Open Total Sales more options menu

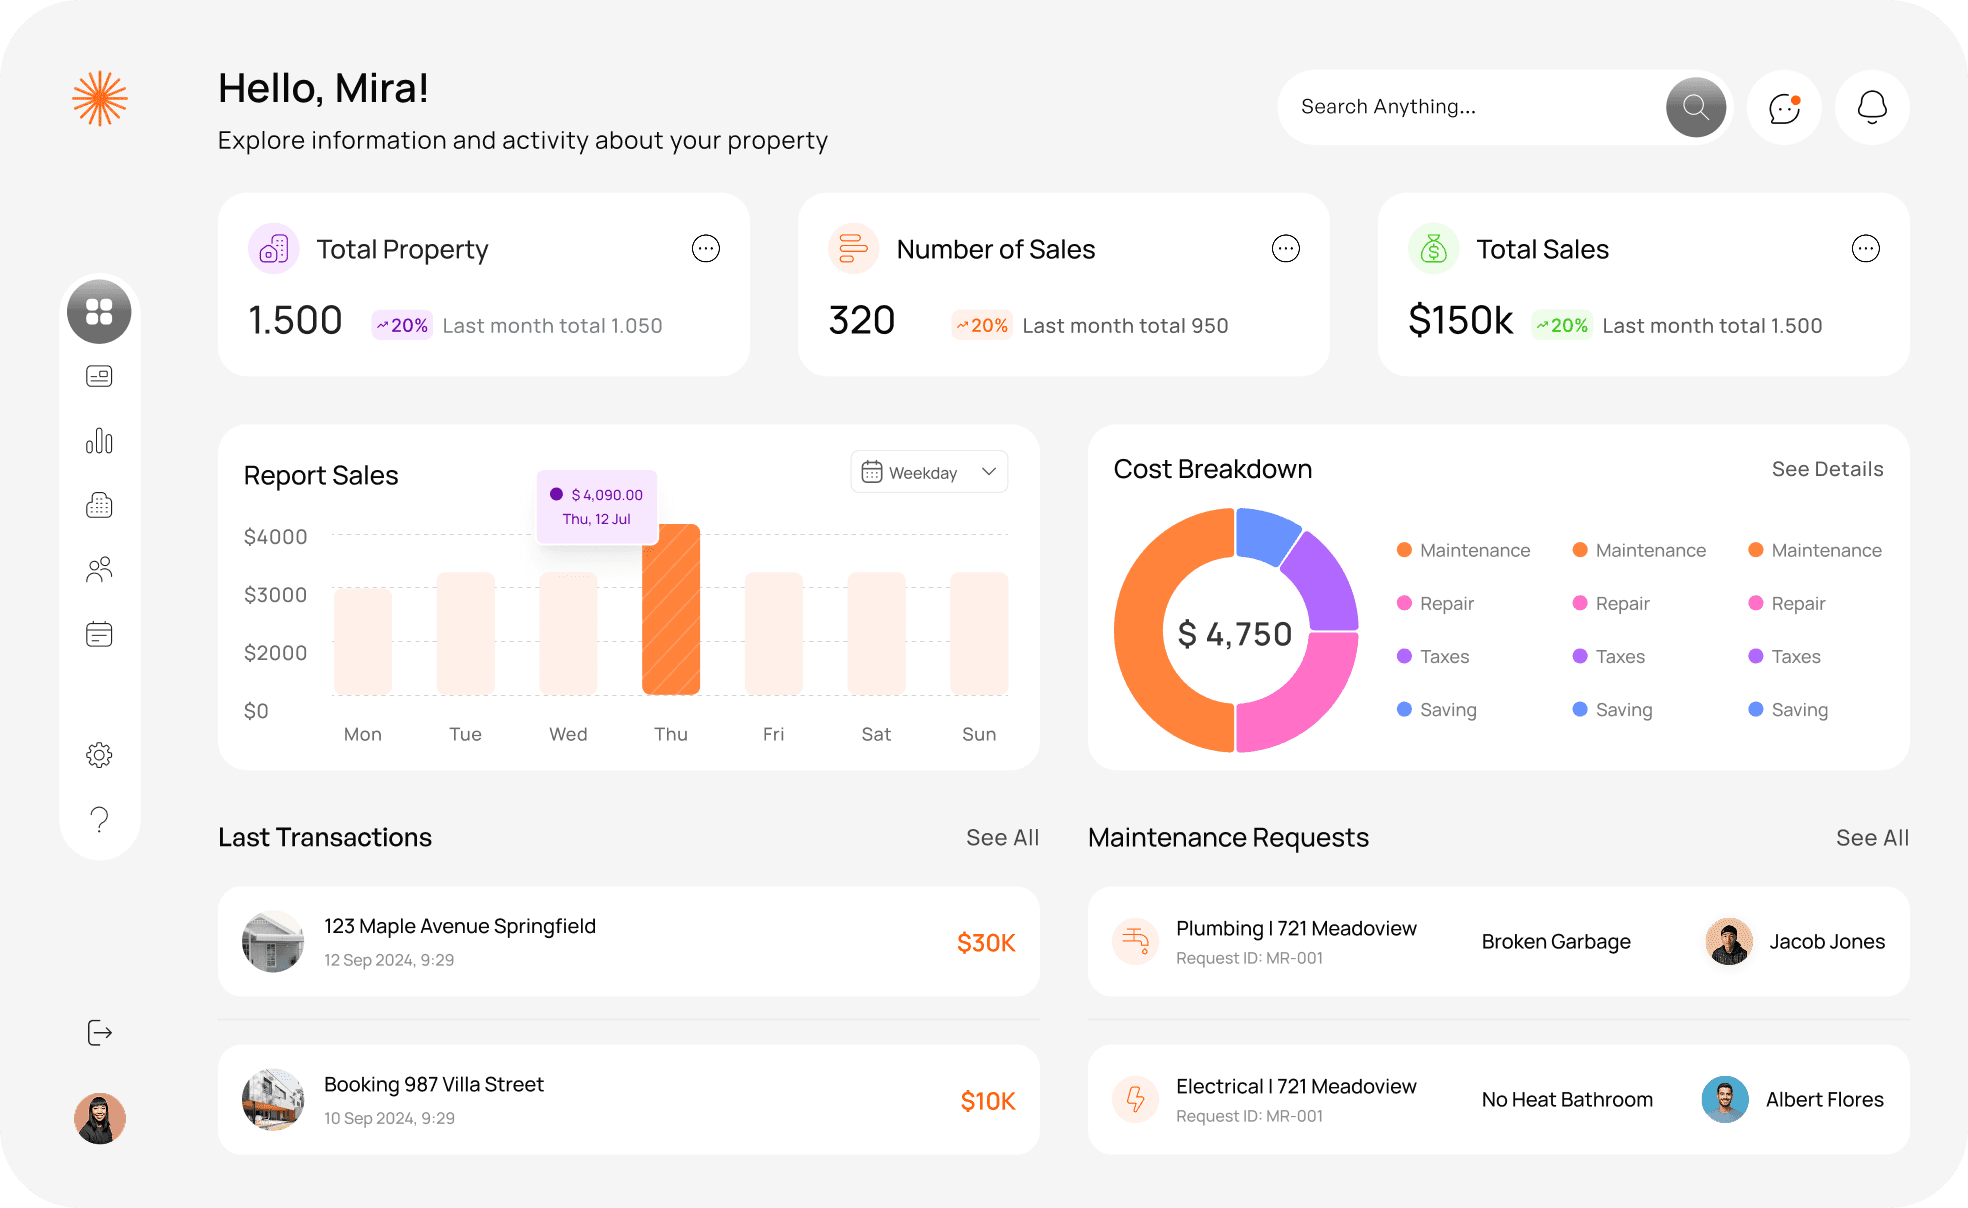(1865, 248)
